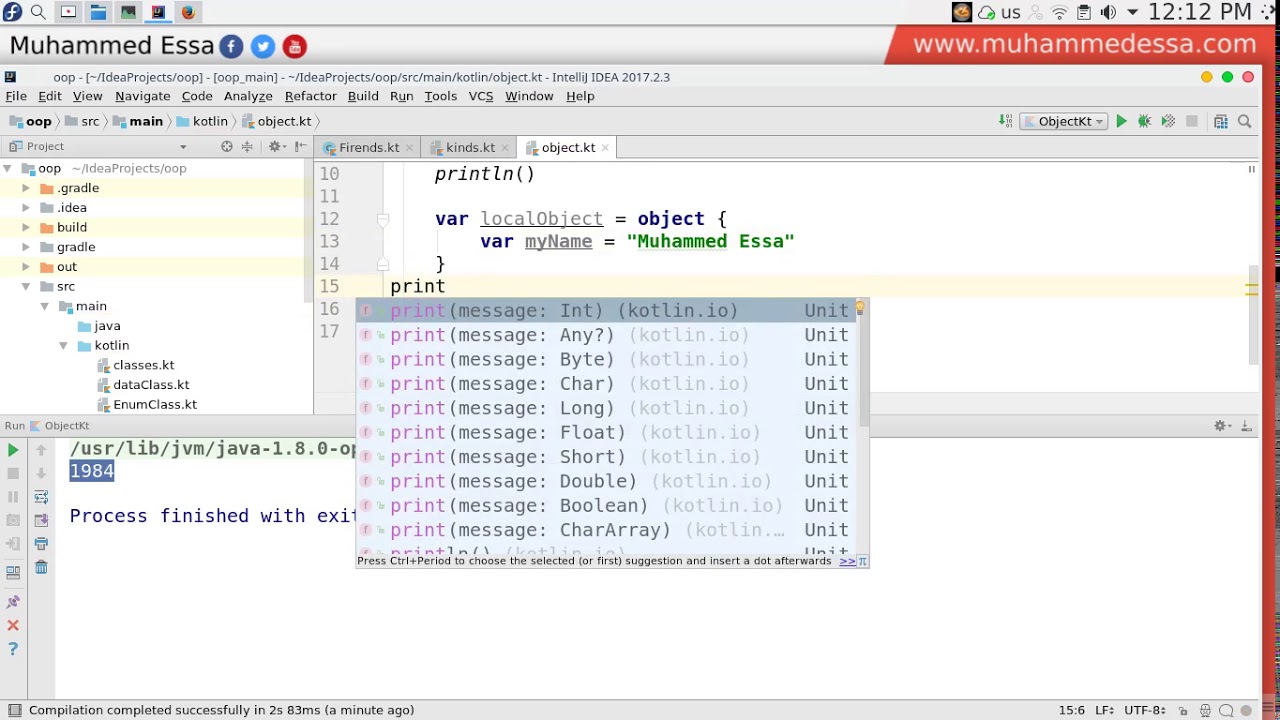Screen dimensions: 1280x720
Task: Click the cursor position 15:6 in status bar
Action: coord(1071,710)
